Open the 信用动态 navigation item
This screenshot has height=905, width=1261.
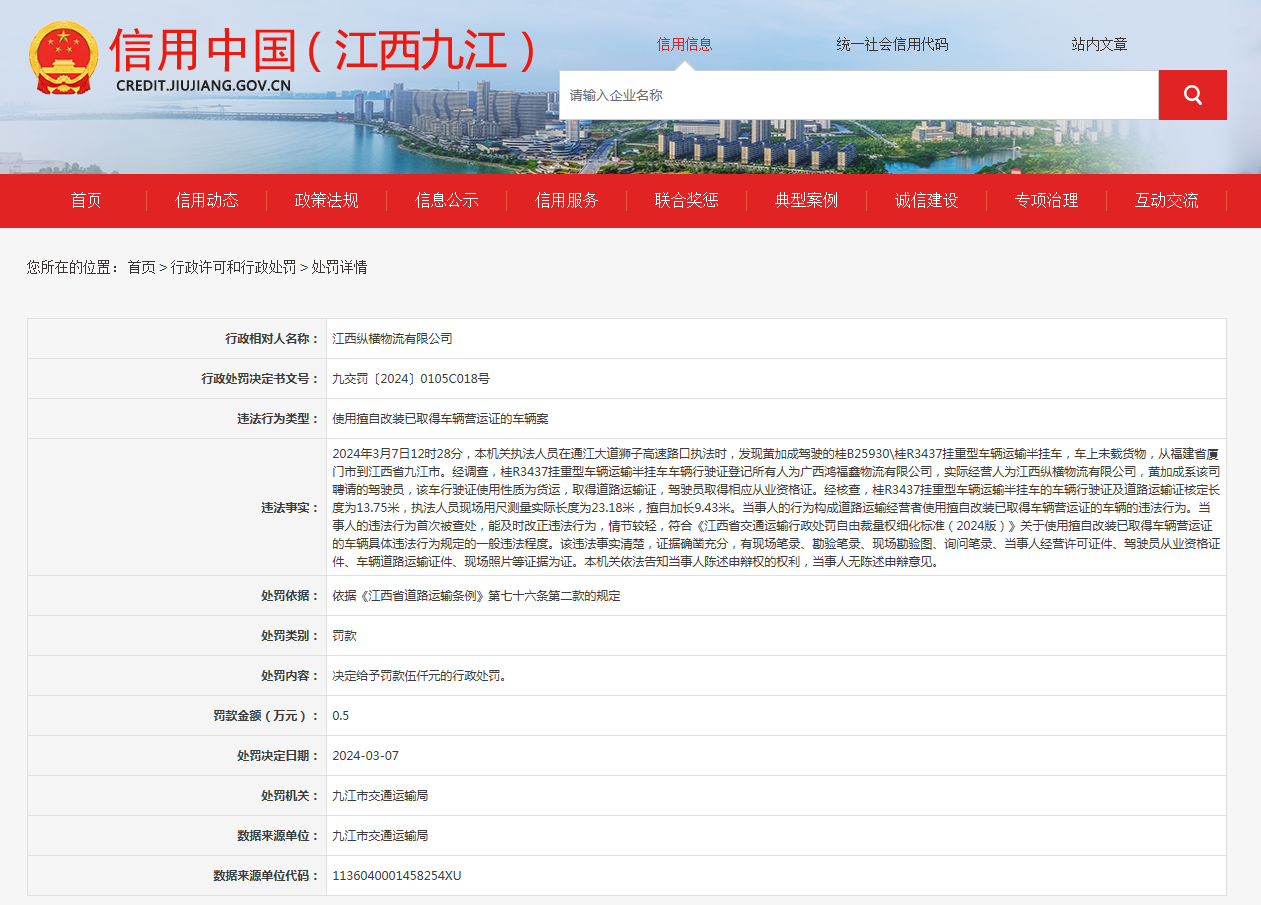(x=206, y=200)
